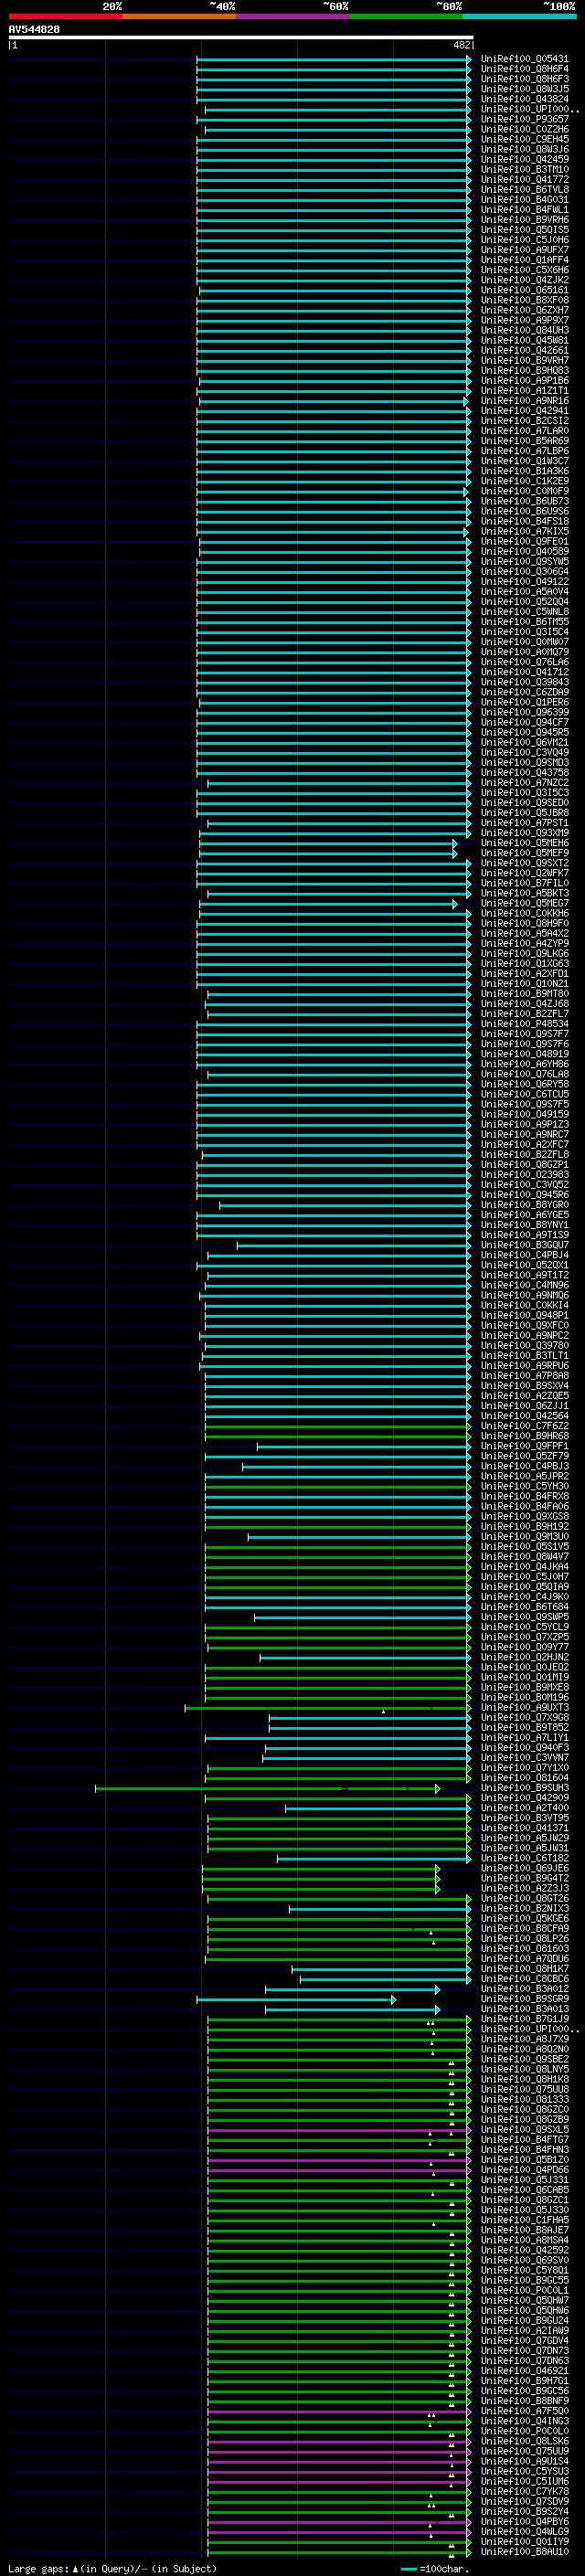585x2576 pixels.
Task: Select the UniRef100_C7F6Z2 row label
Action: (x=524, y=1426)
